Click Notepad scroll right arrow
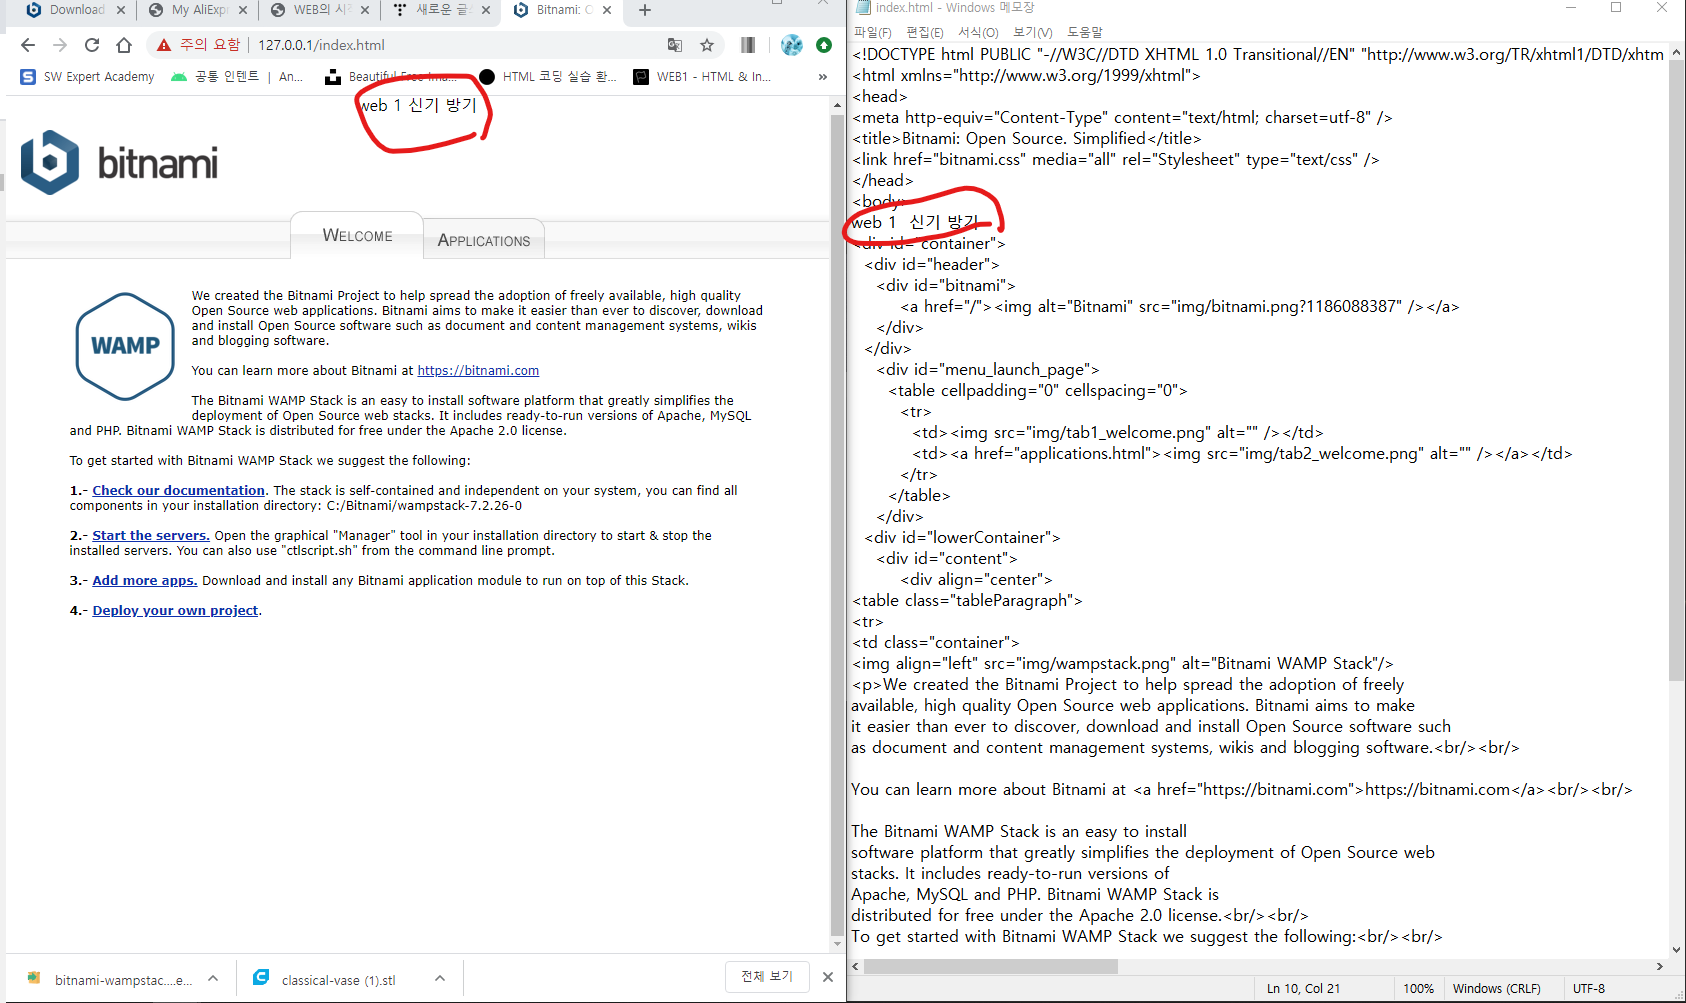 pos(1660,966)
